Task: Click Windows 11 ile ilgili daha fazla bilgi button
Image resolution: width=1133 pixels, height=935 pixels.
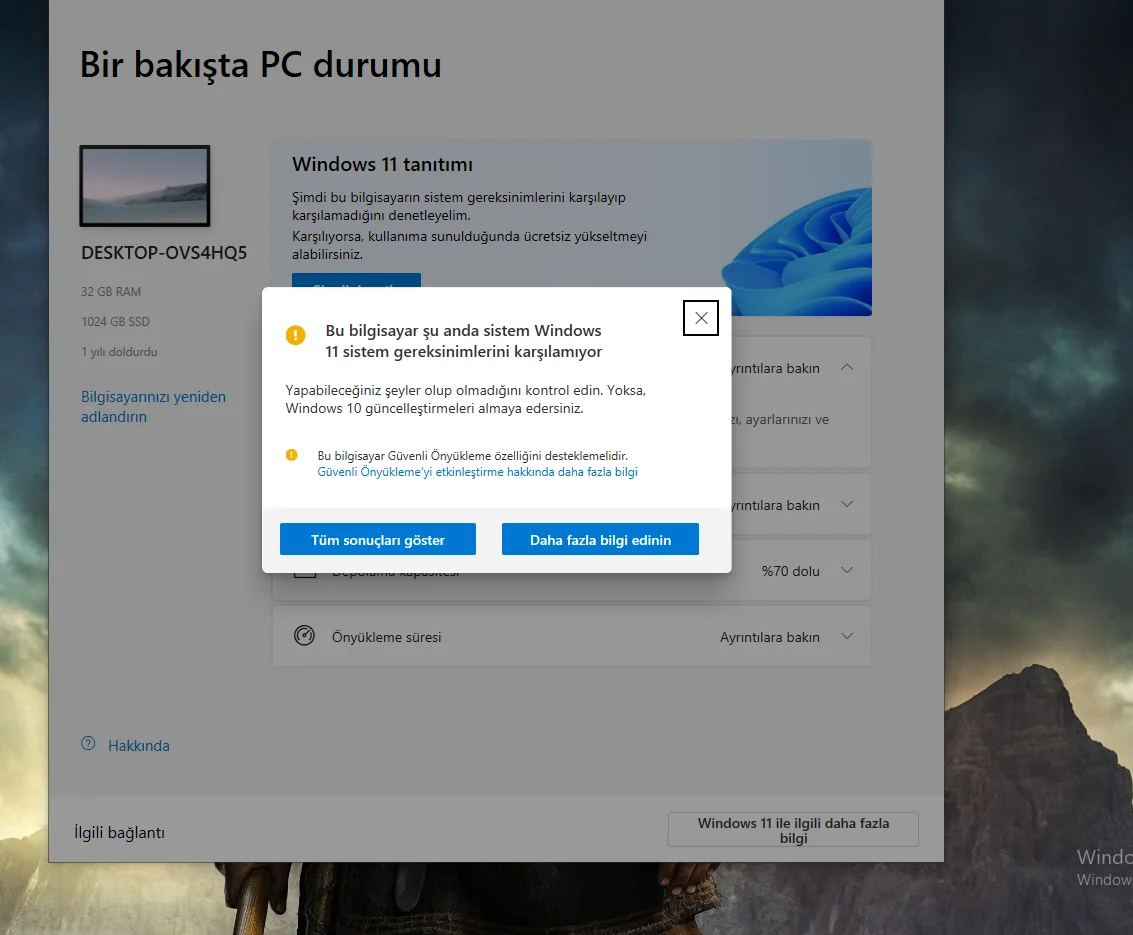Action: (x=793, y=830)
